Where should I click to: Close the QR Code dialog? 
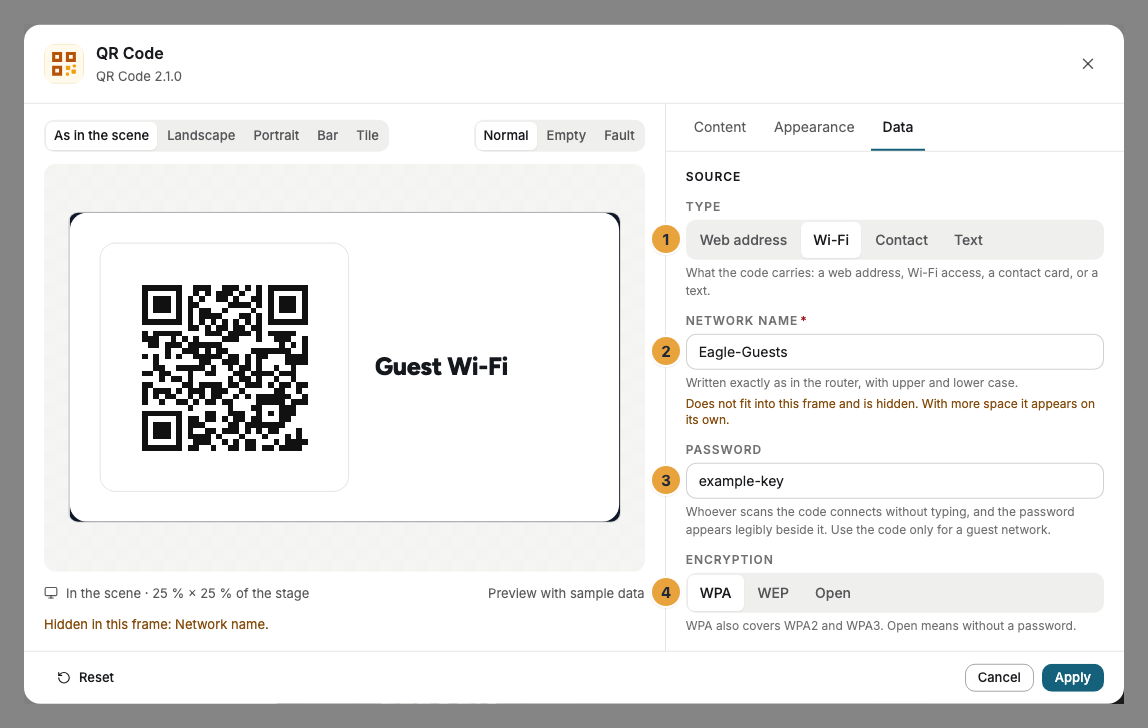point(1087,64)
